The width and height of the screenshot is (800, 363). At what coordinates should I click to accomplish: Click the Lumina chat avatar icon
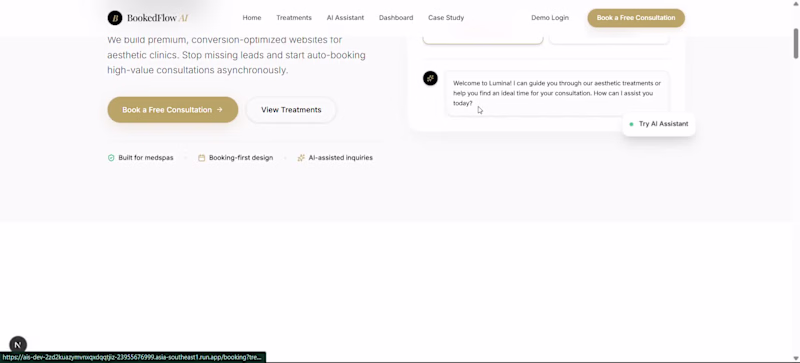click(430, 78)
